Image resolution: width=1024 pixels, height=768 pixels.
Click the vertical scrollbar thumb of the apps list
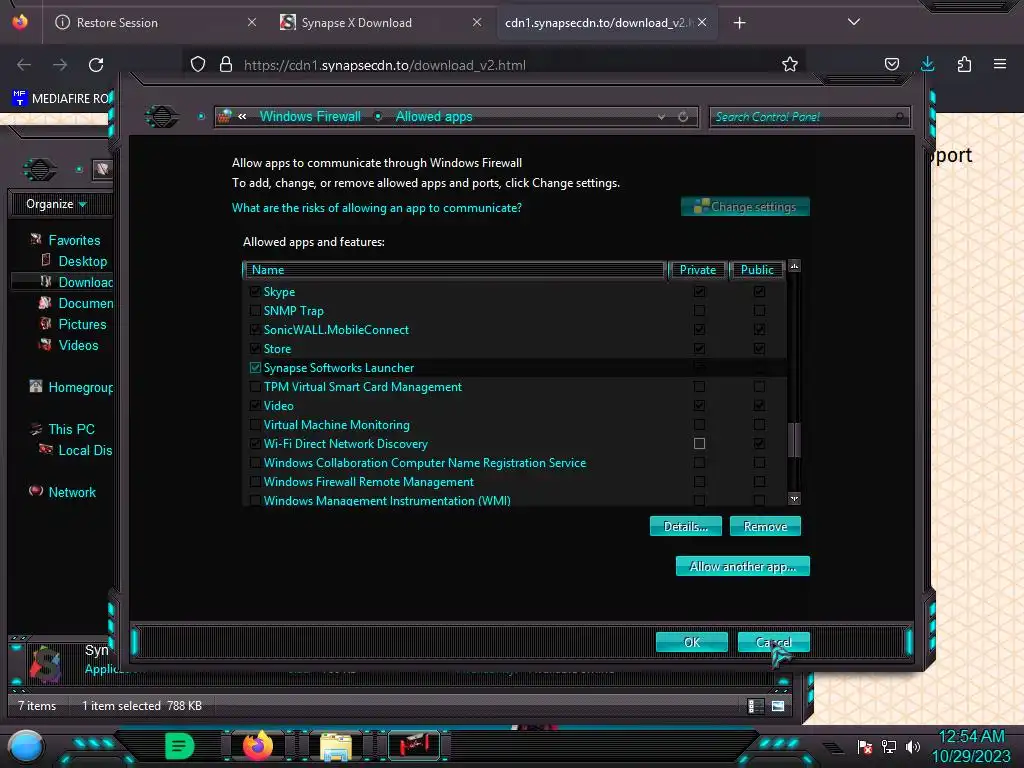pos(794,440)
